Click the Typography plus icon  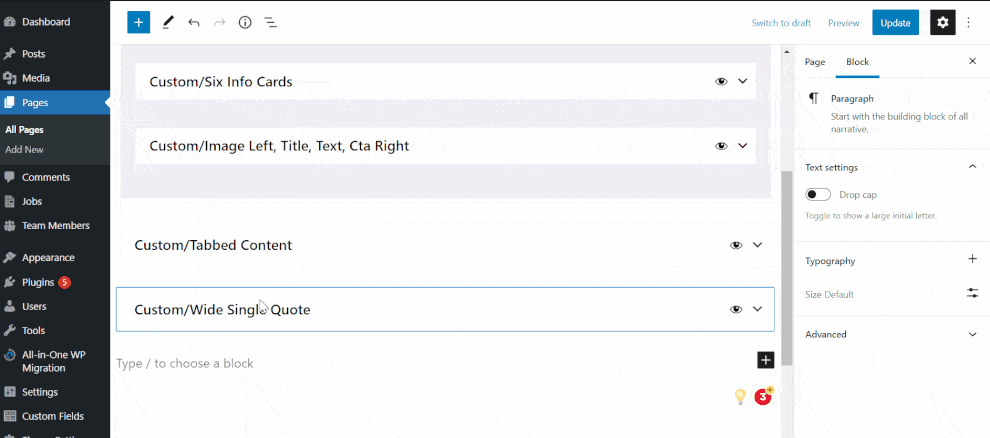point(972,259)
